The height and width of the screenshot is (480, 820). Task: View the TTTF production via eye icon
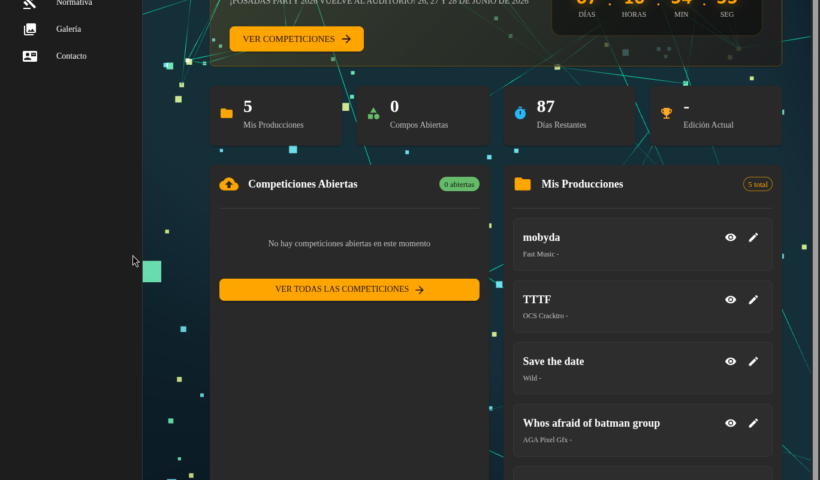pos(730,299)
